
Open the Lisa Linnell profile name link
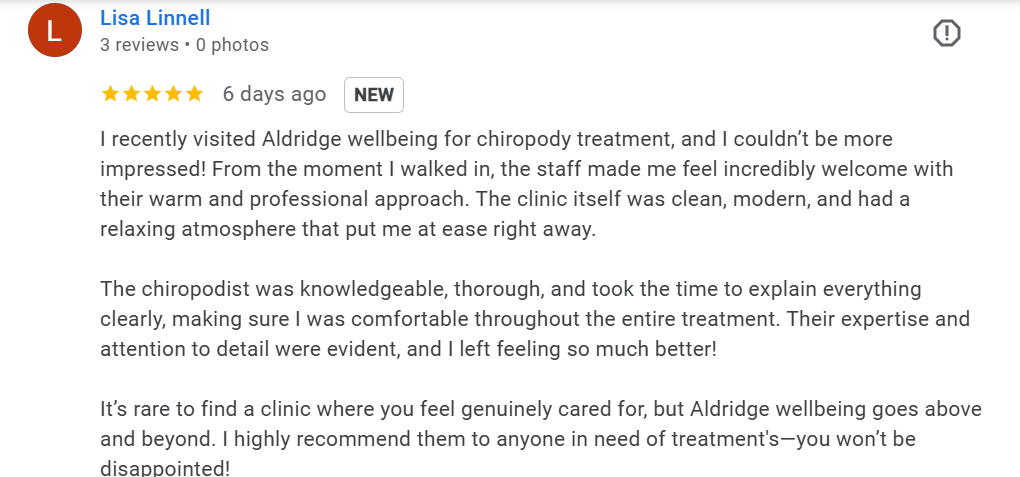(x=155, y=18)
